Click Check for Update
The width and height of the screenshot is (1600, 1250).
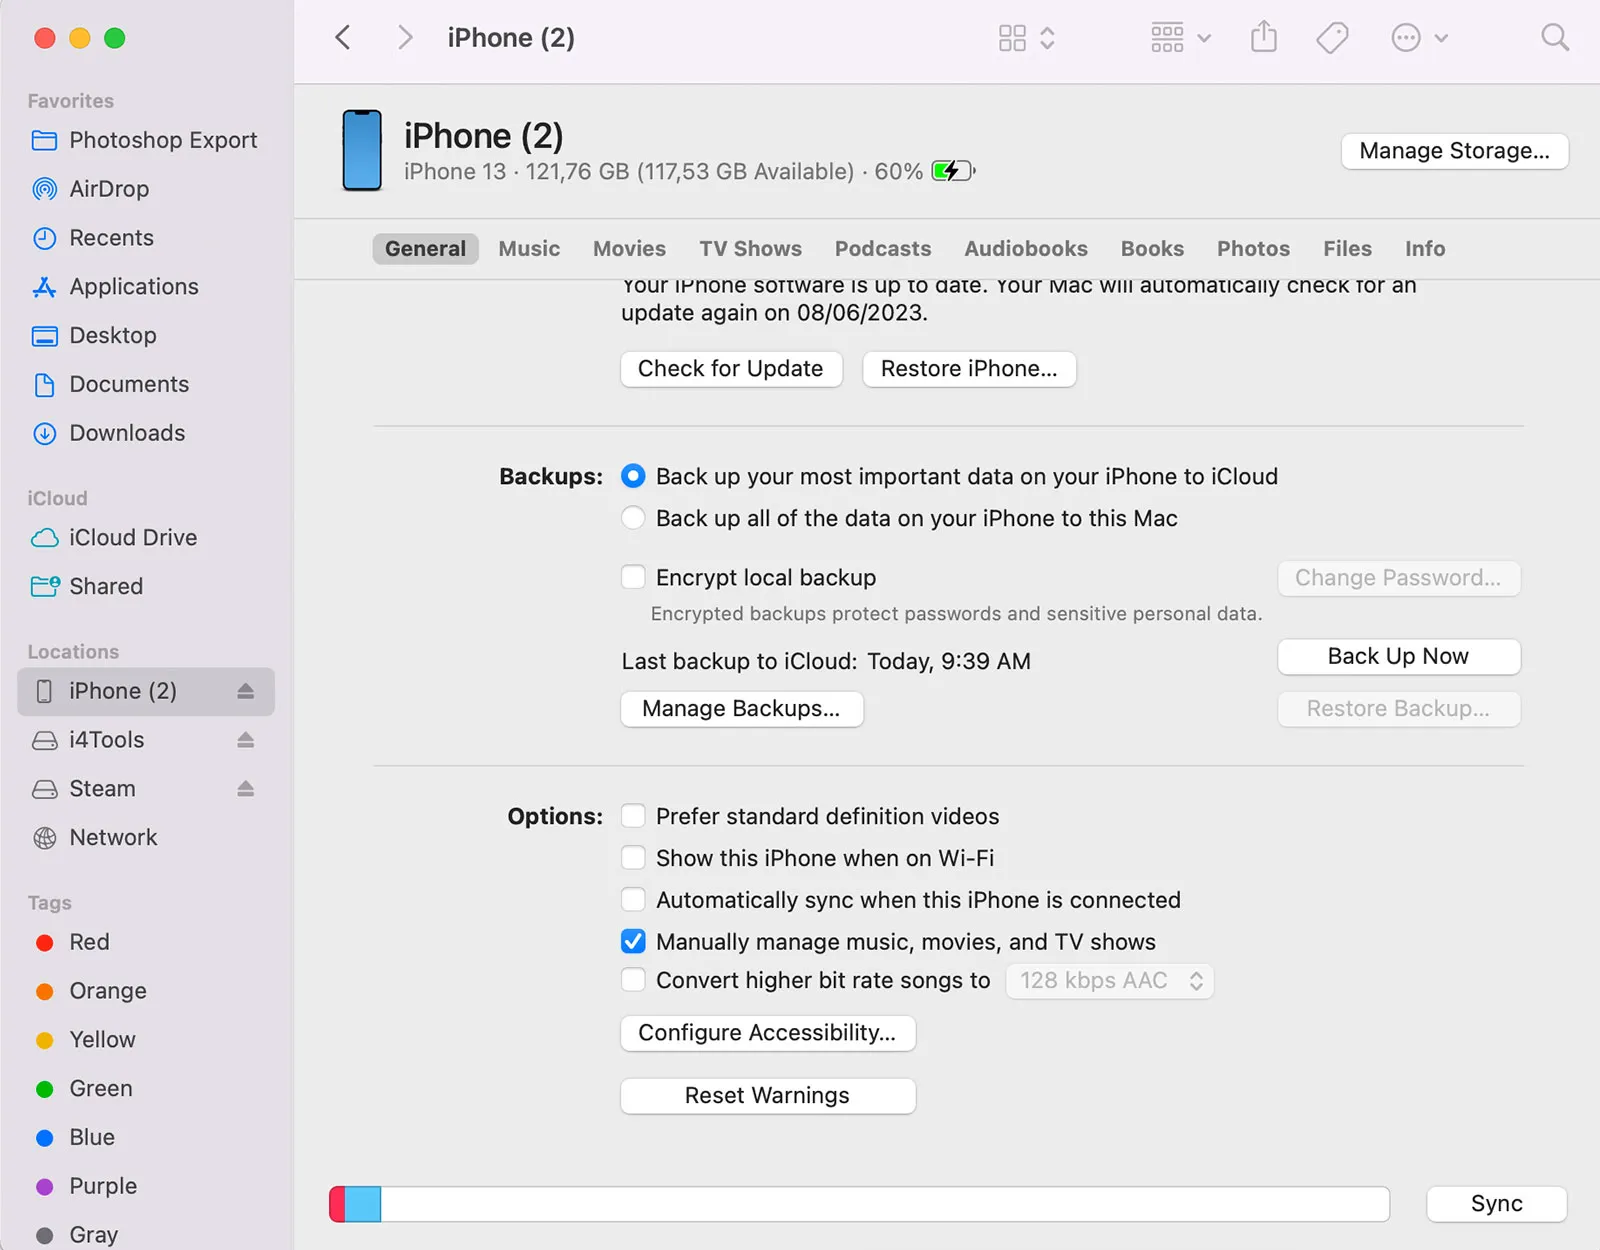click(731, 368)
